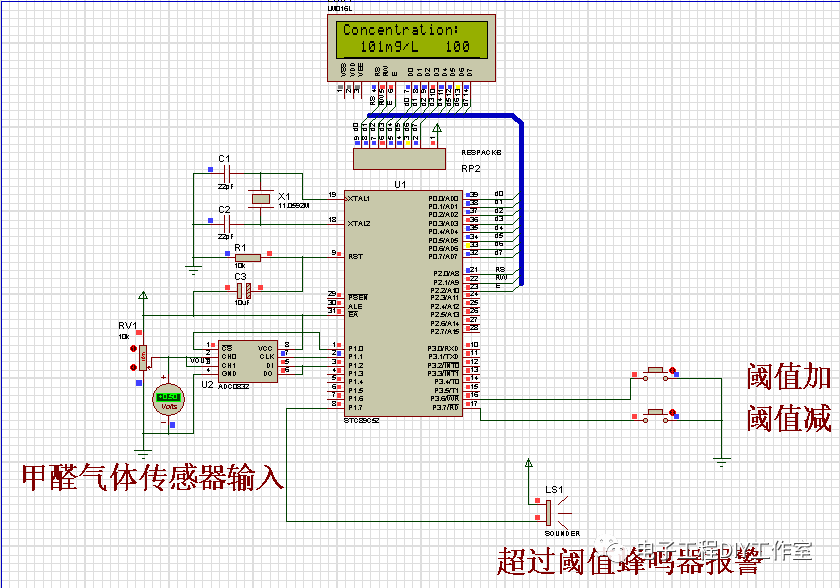
Task: Select the DC voltmeter showing Volts
Action: [x=169, y=399]
